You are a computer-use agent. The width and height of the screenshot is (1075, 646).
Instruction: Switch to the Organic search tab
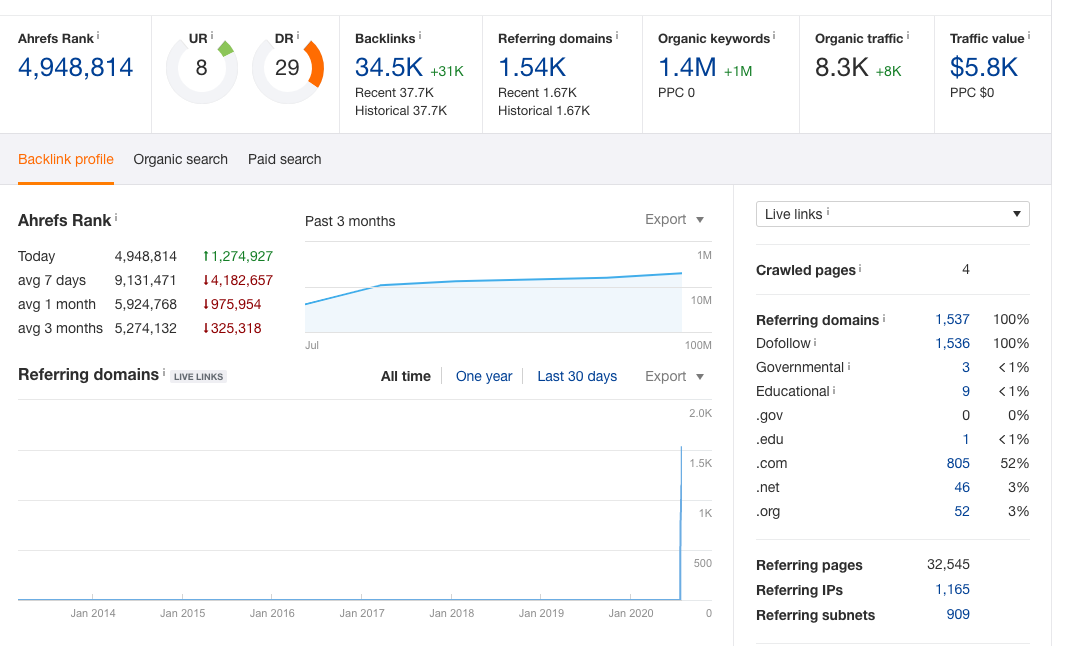click(180, 159)
